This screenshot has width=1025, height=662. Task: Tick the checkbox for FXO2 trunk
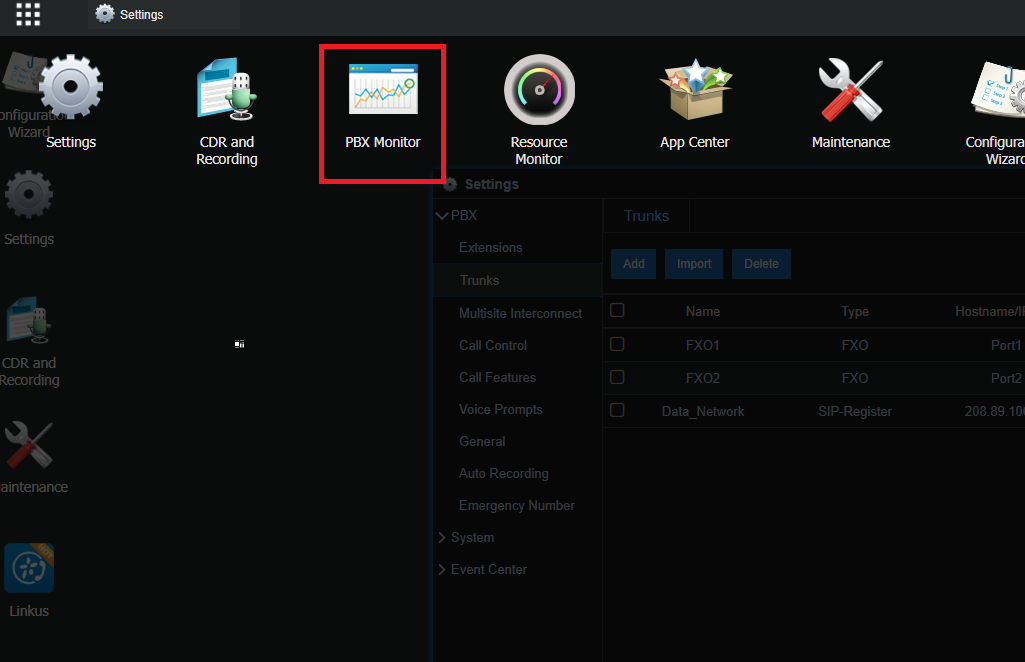[617, 377]
